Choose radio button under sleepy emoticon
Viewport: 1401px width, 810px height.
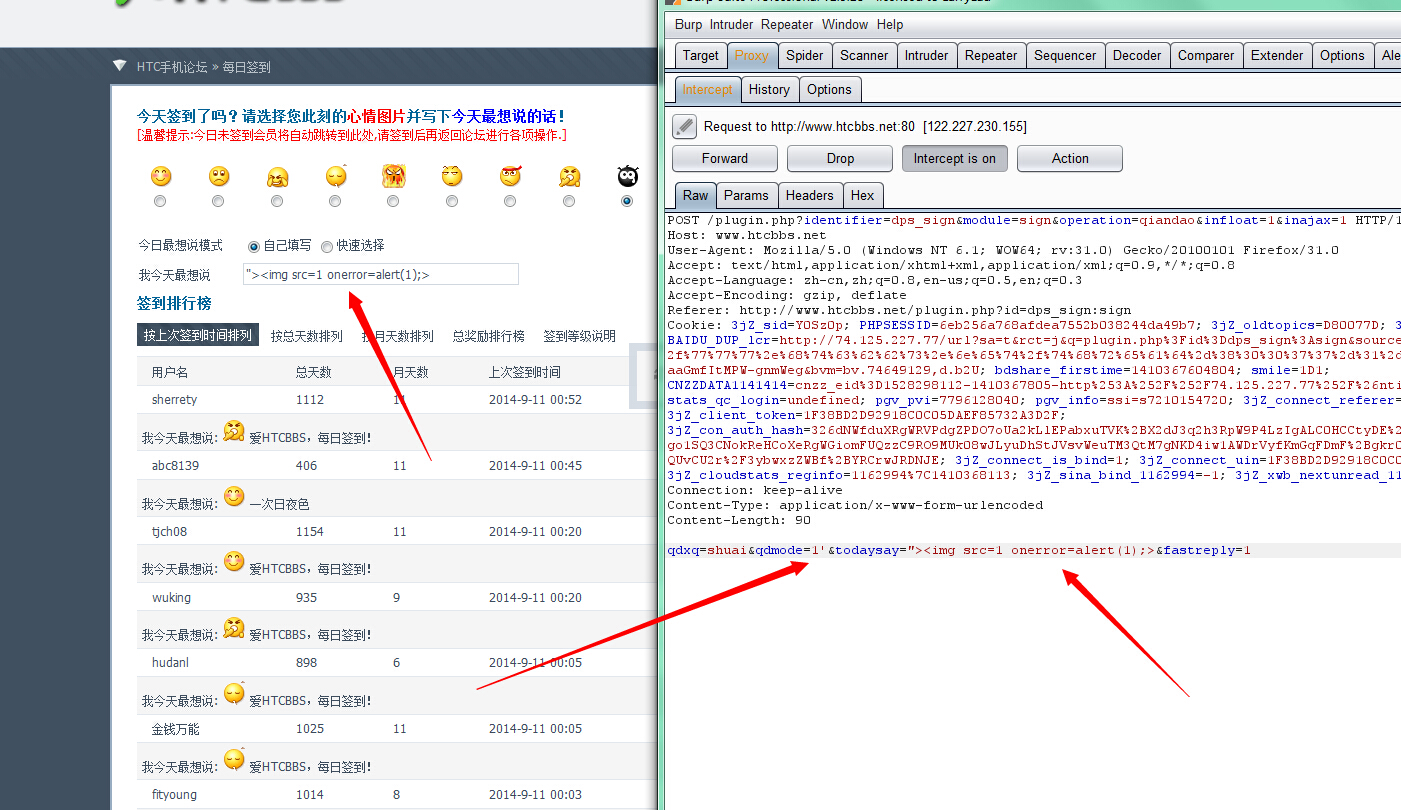(335, 201)
